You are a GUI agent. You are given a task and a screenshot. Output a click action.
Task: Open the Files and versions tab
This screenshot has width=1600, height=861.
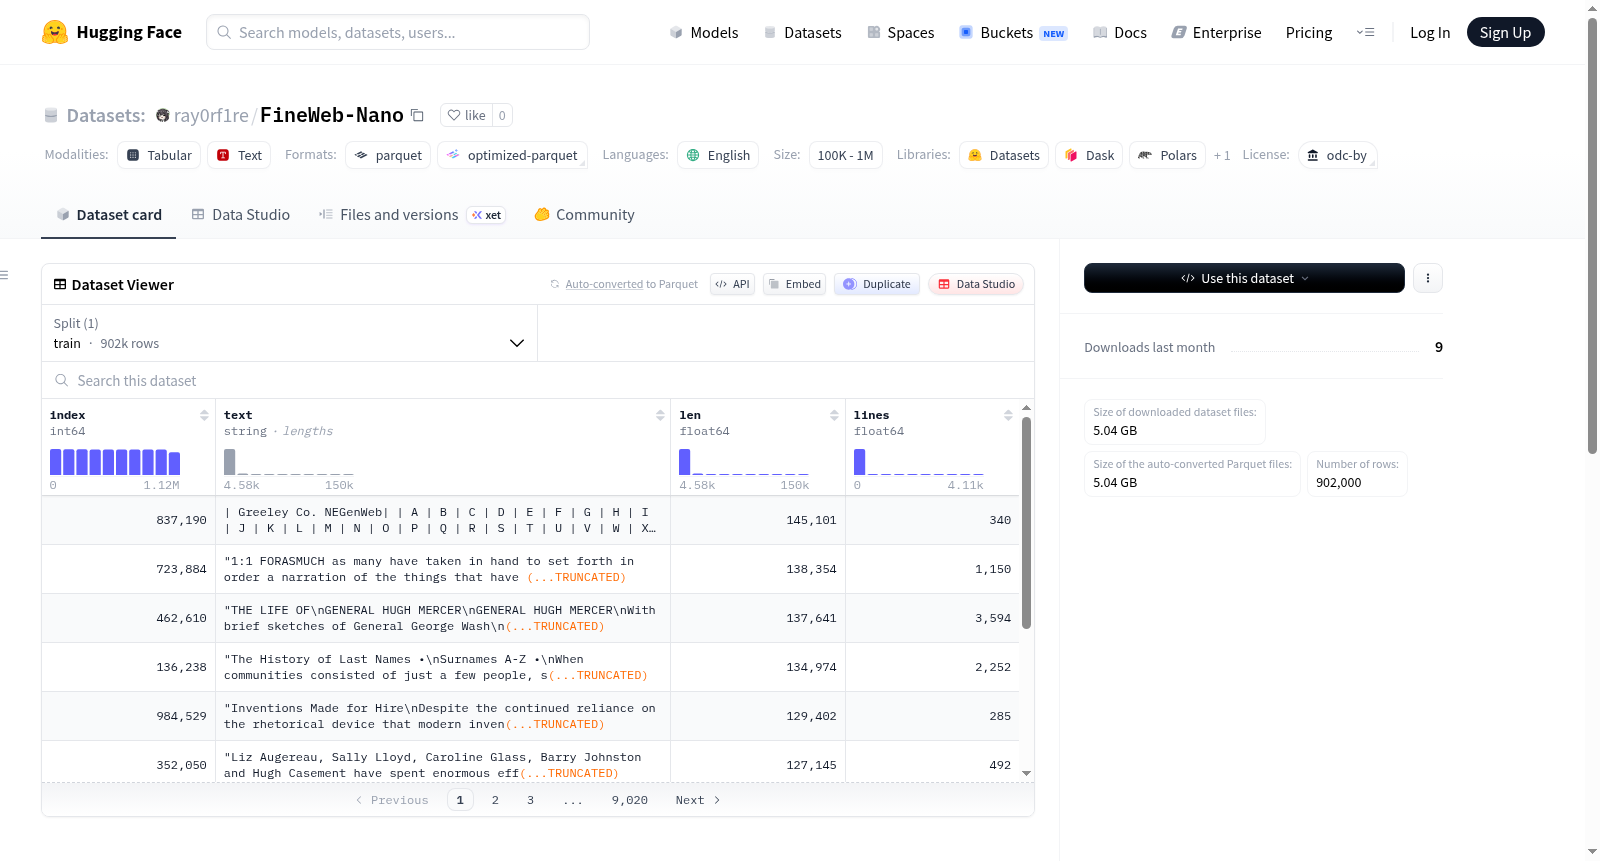coord(411,214)
